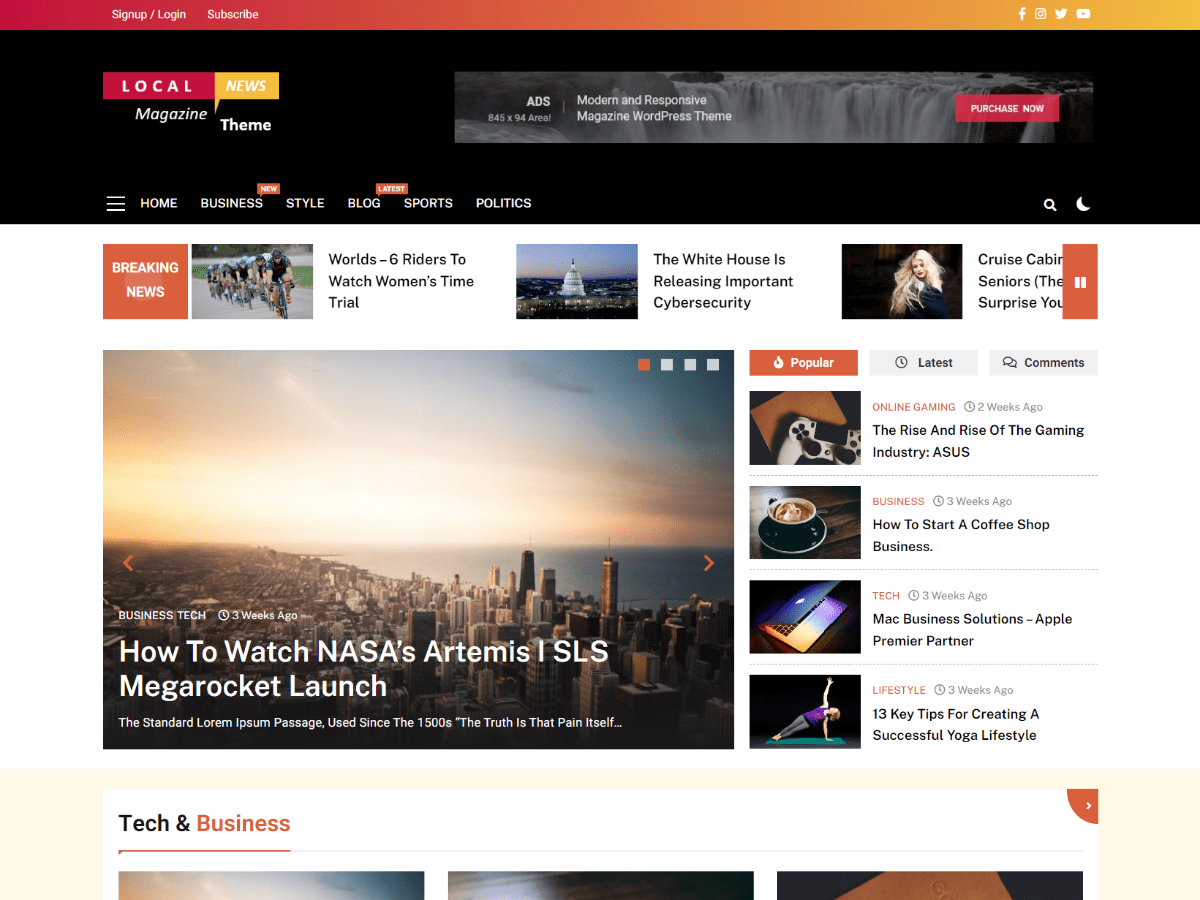
Task: Advance featured slider with next arrow
Action: [x=709, y=562]
